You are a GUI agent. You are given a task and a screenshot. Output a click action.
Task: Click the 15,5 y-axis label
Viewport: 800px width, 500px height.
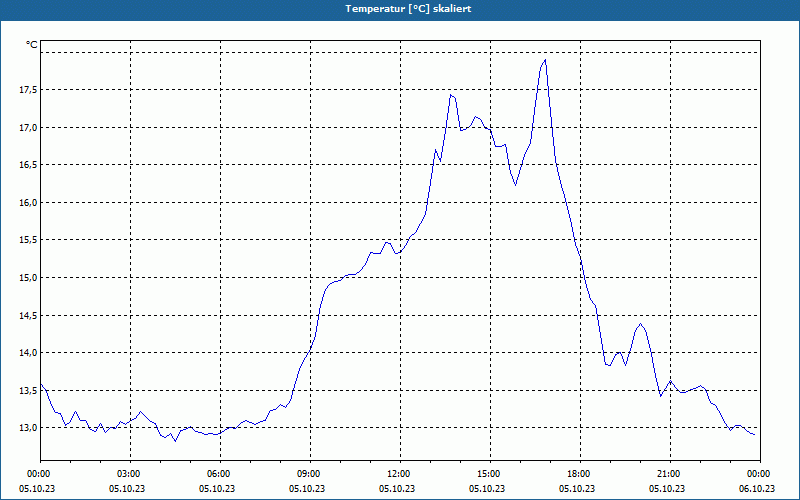(x=28, y=240)
